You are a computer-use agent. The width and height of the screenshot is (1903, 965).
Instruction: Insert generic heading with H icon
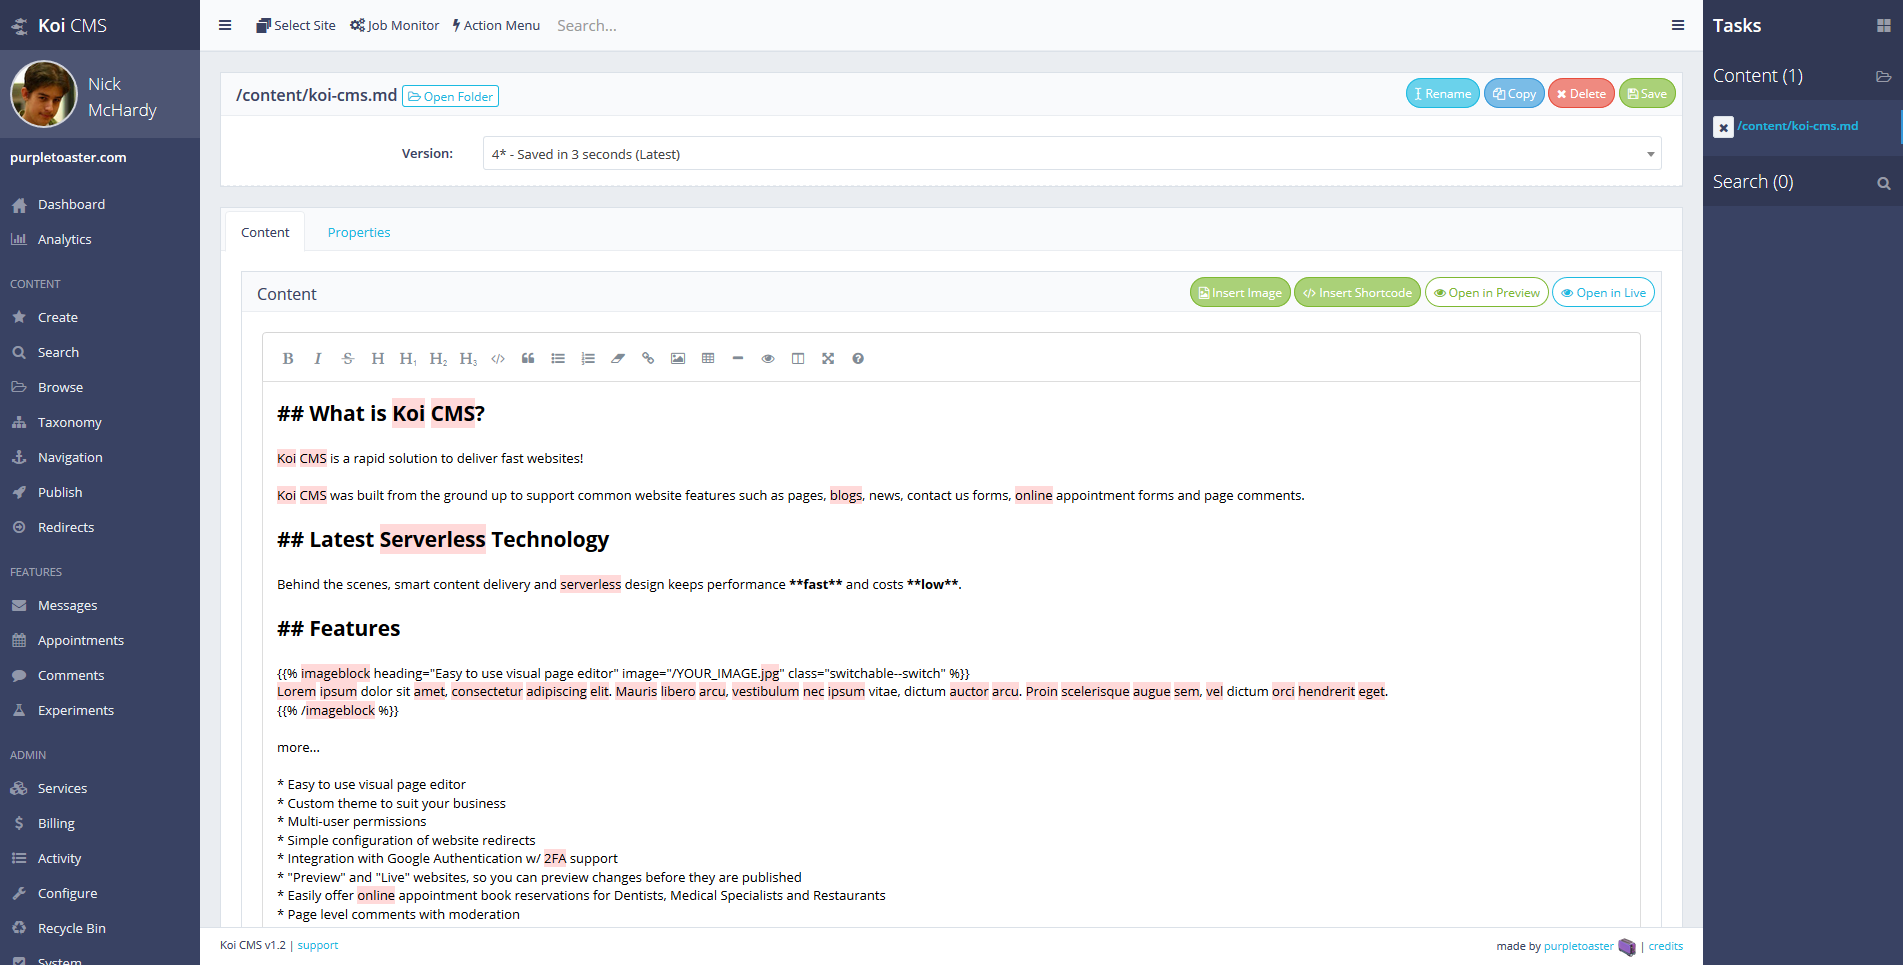(x=378, y=358)
